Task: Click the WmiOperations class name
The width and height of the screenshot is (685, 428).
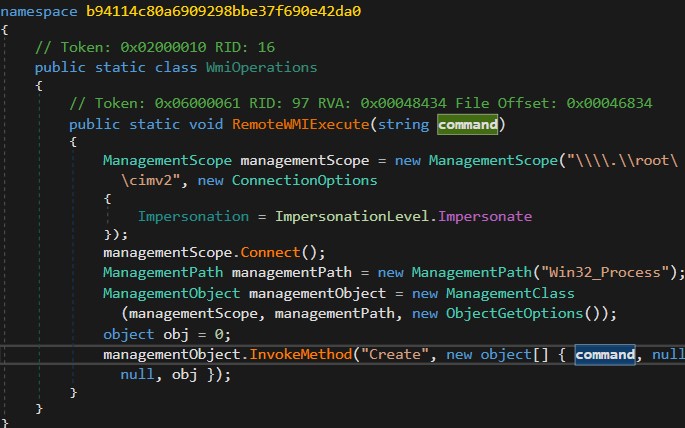Action: (261, 67)
